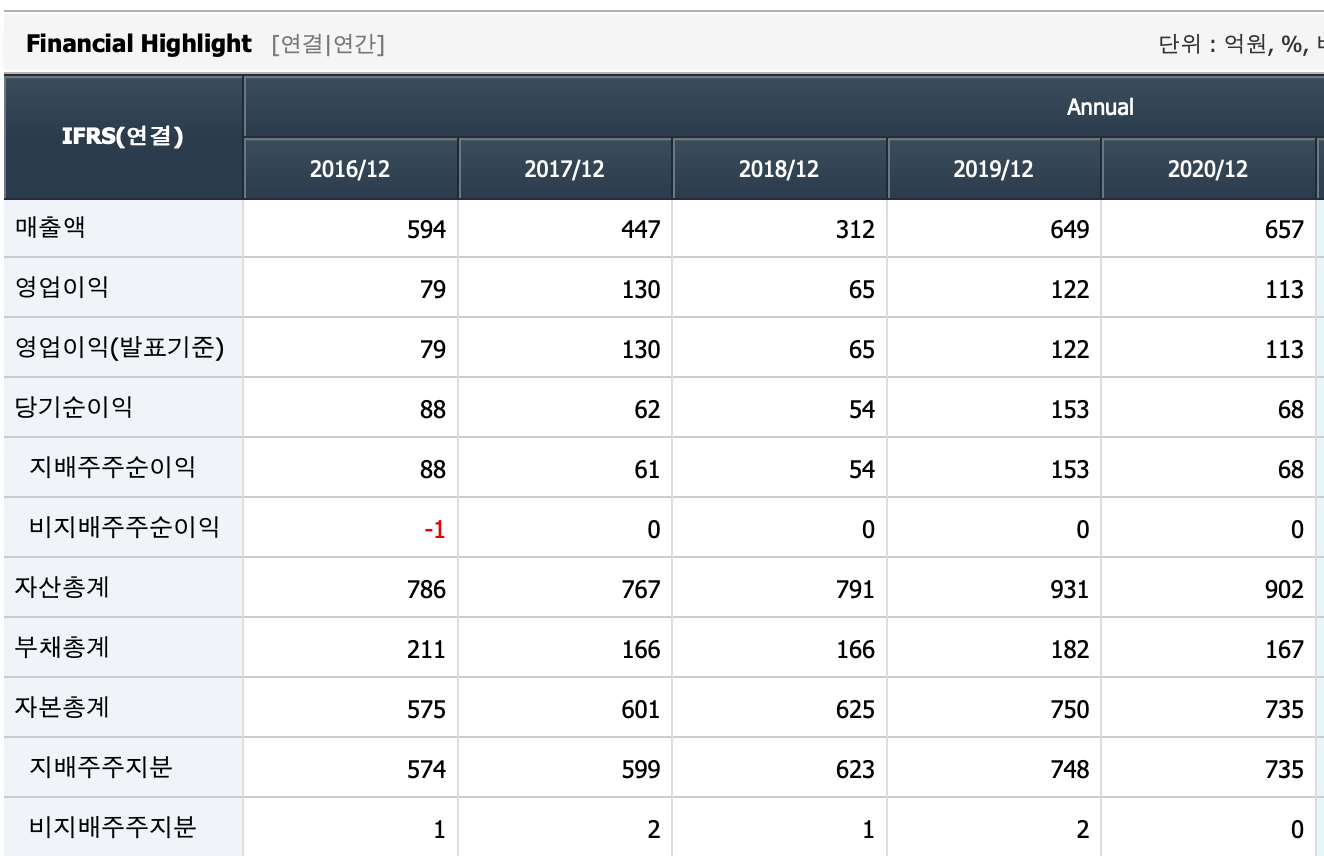
Task: Select the 2020/12 column header
Action: pyautogui.click(x=1208, y=168)
